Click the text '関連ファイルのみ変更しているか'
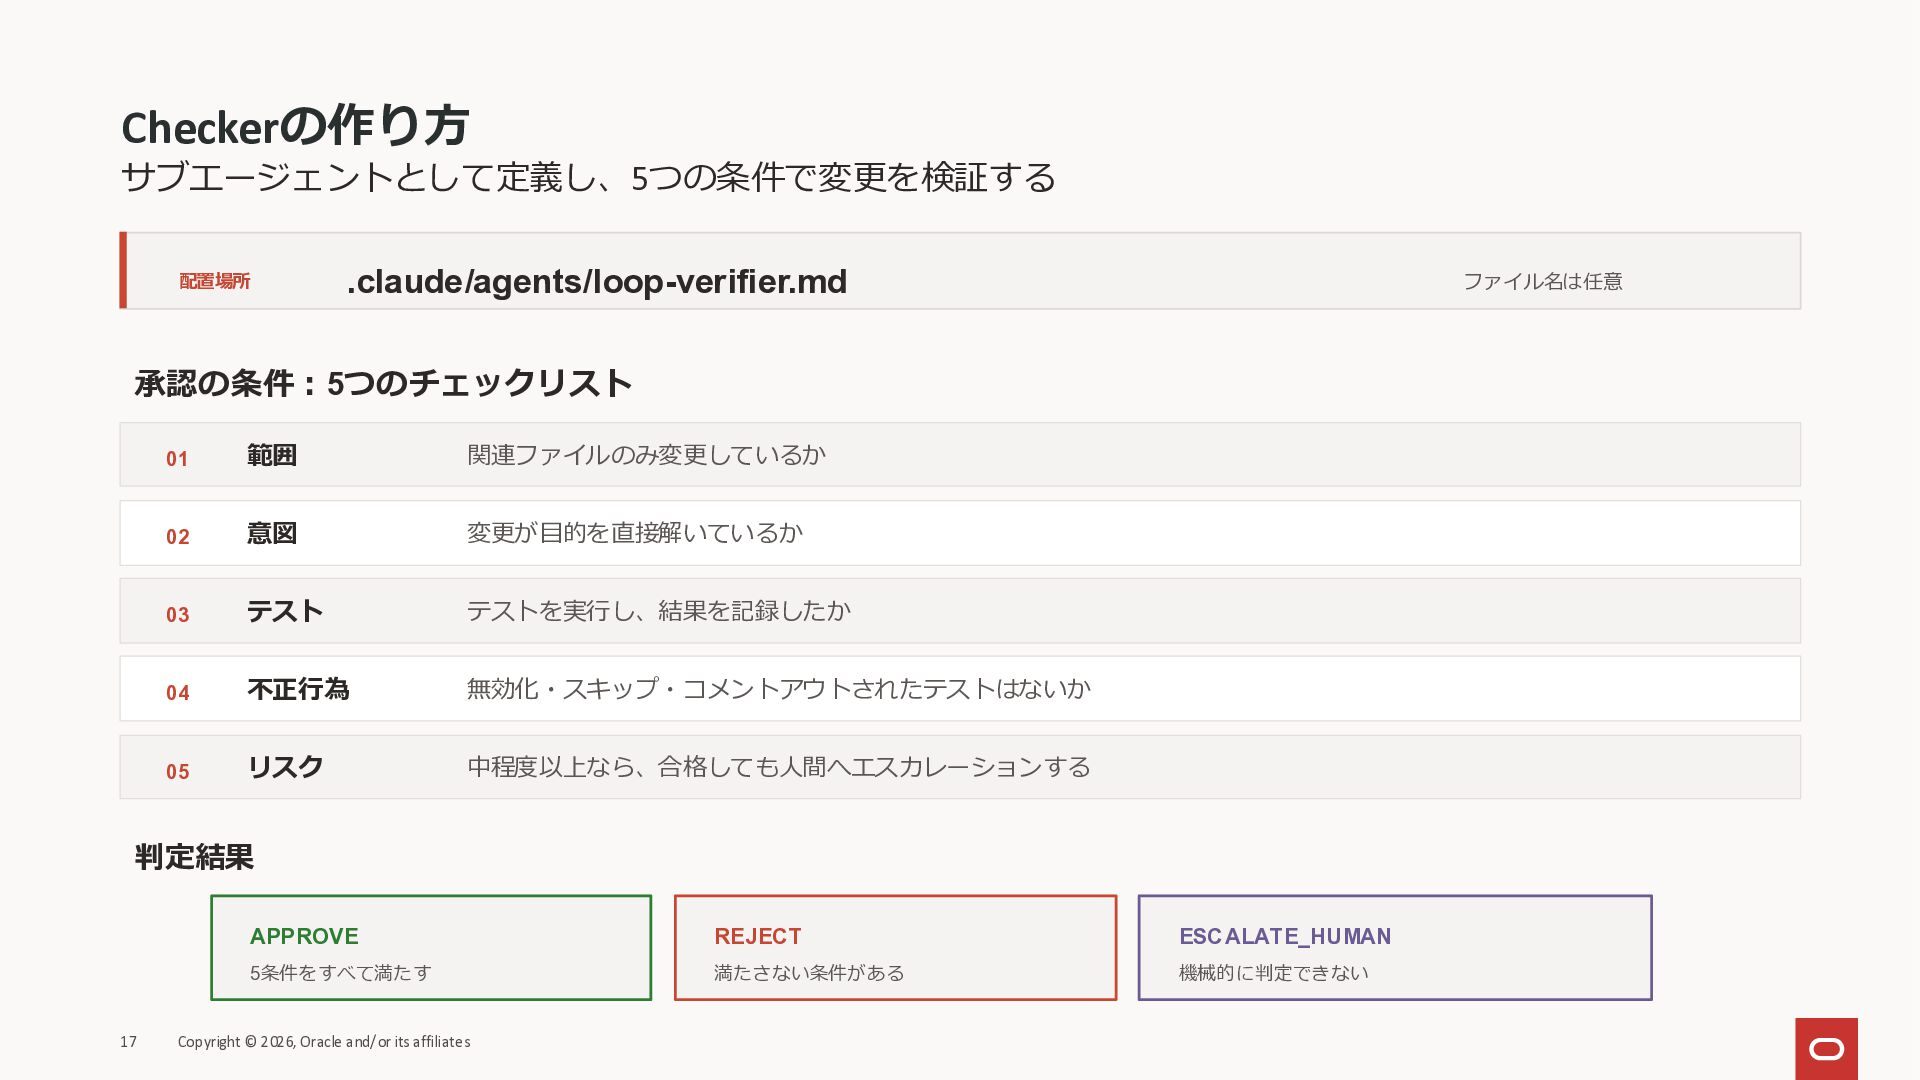The image size is (1920, 1080). tap(646, 455)
